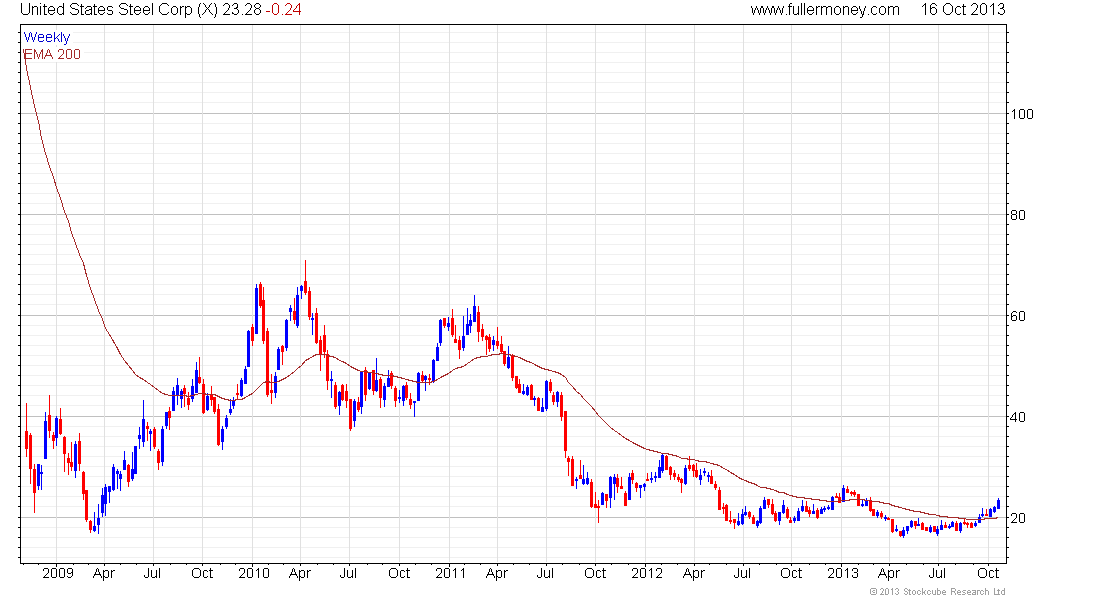Click the latest candle at the chart's right edge
The width and height of the screenshot is (1100, 600).
(x=998, y=503)
